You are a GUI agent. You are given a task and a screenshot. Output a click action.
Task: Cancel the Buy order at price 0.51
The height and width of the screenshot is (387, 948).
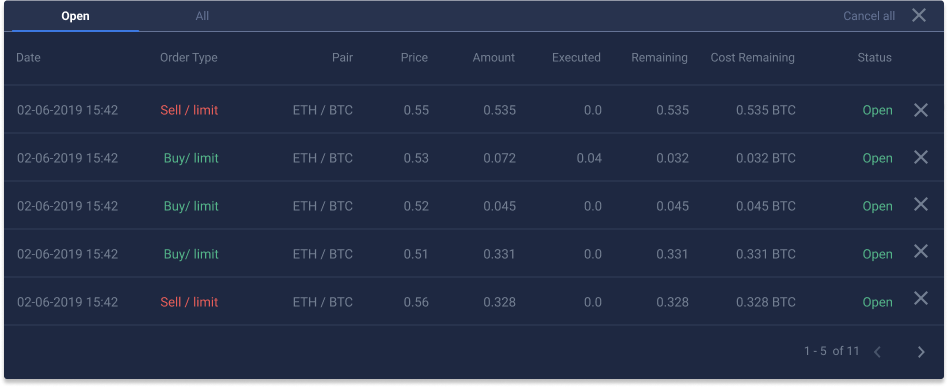pos(920,251)
